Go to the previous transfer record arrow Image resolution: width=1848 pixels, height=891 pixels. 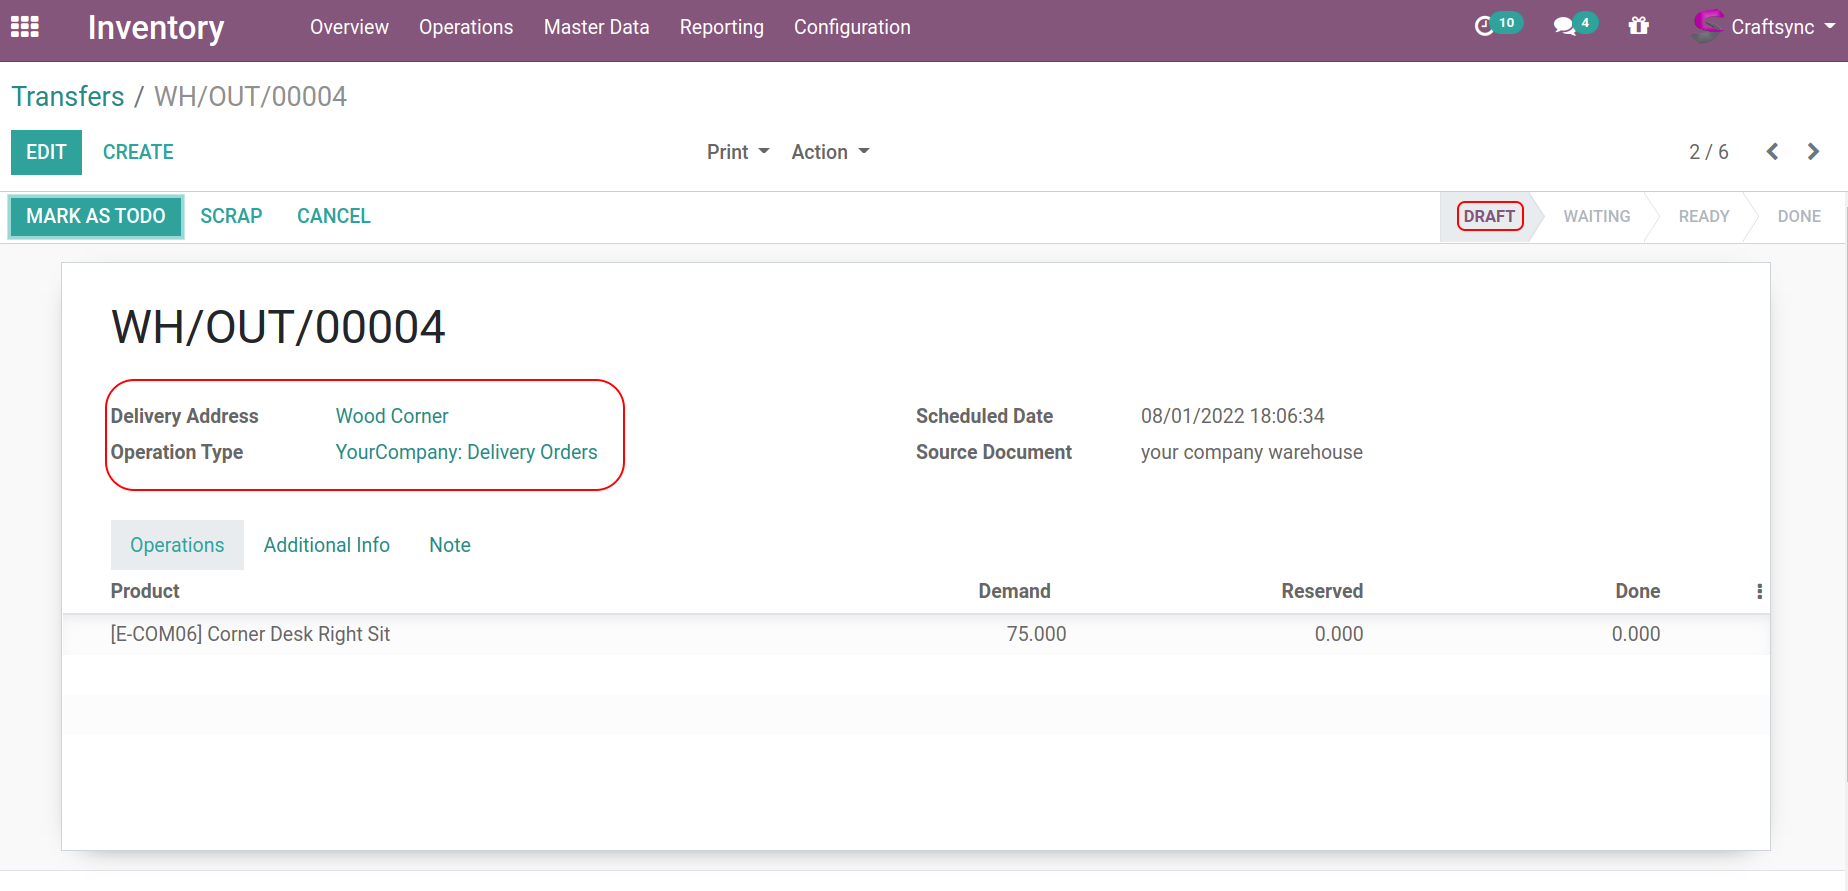(x=1772, y=152)
